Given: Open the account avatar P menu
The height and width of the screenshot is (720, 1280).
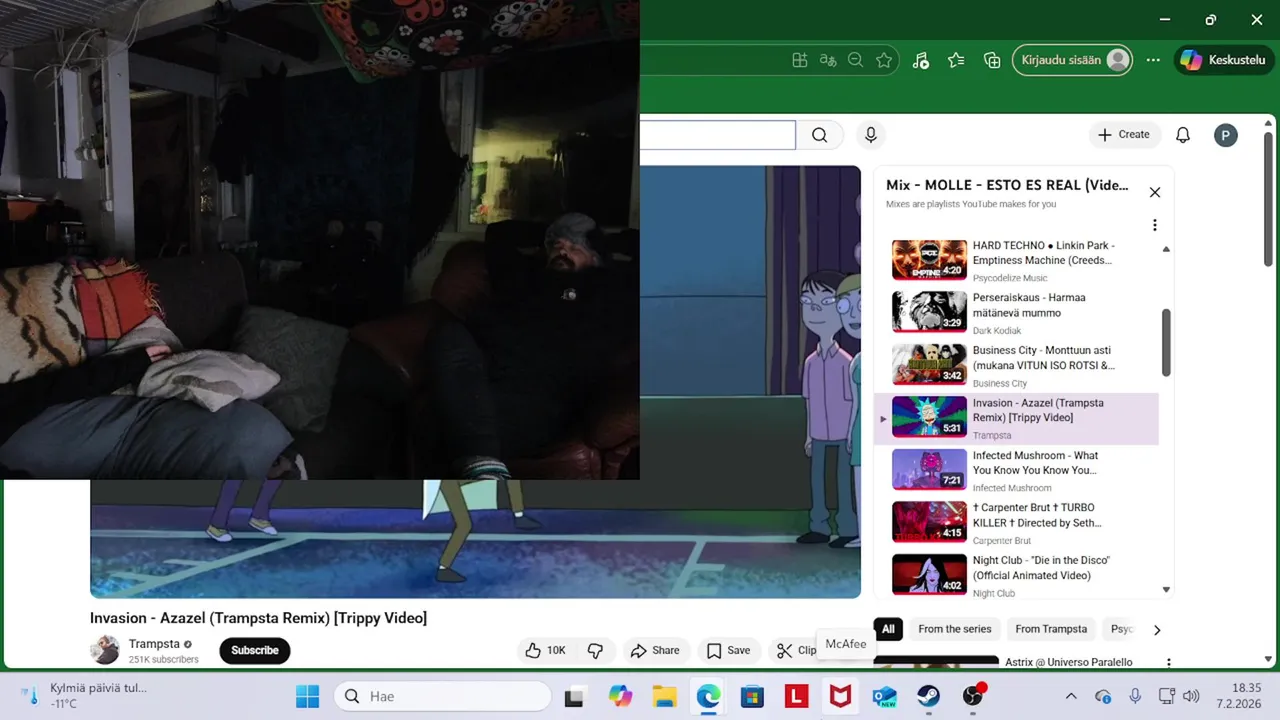Looking at the screenshot, I should 1226,135.
